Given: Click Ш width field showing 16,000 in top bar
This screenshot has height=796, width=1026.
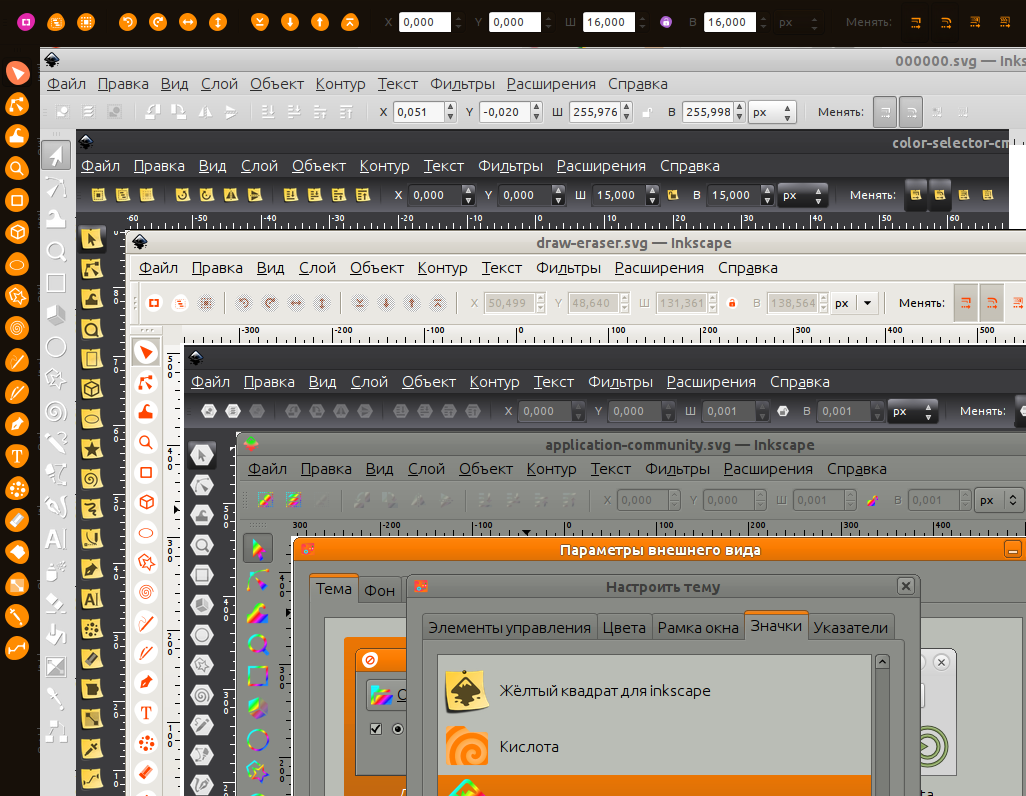Looking at the screenshot, I should pyautogui.click(x=609, y=22).
